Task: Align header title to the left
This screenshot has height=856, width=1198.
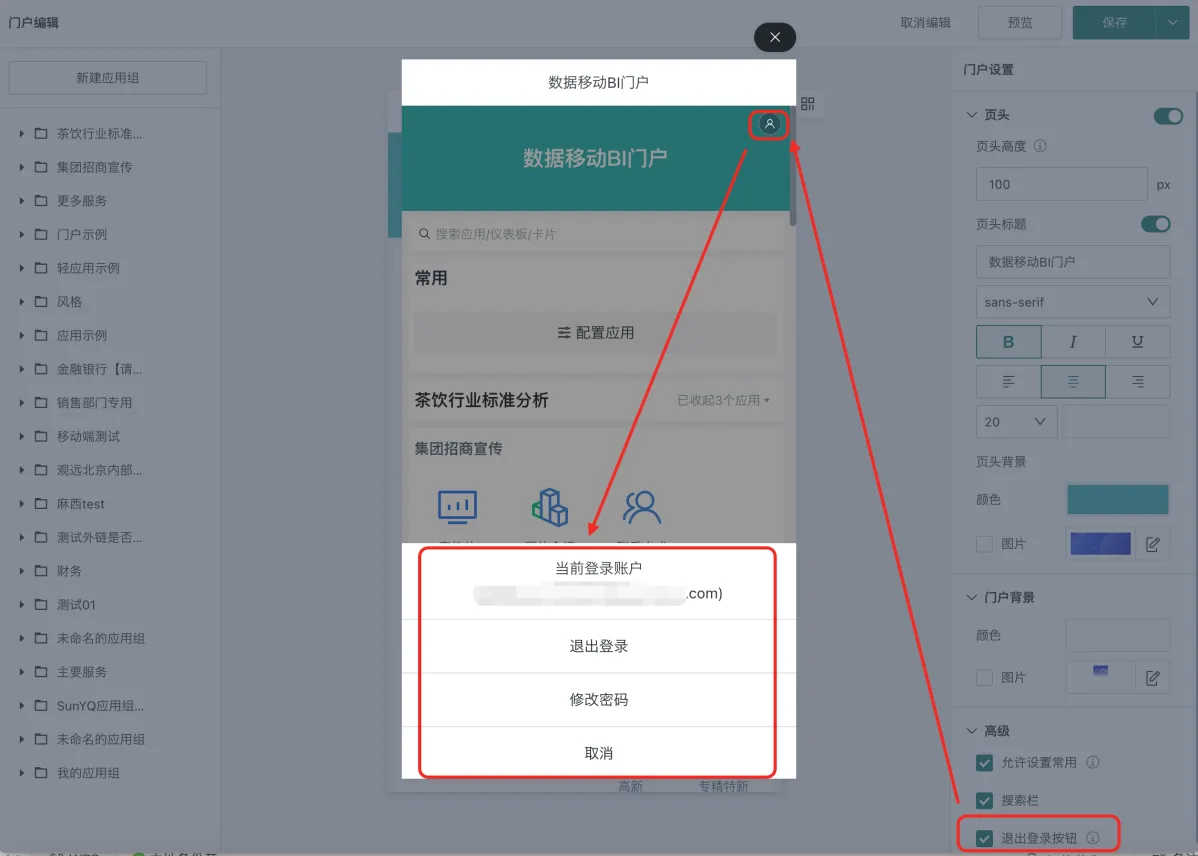Action: point(1008,382)
